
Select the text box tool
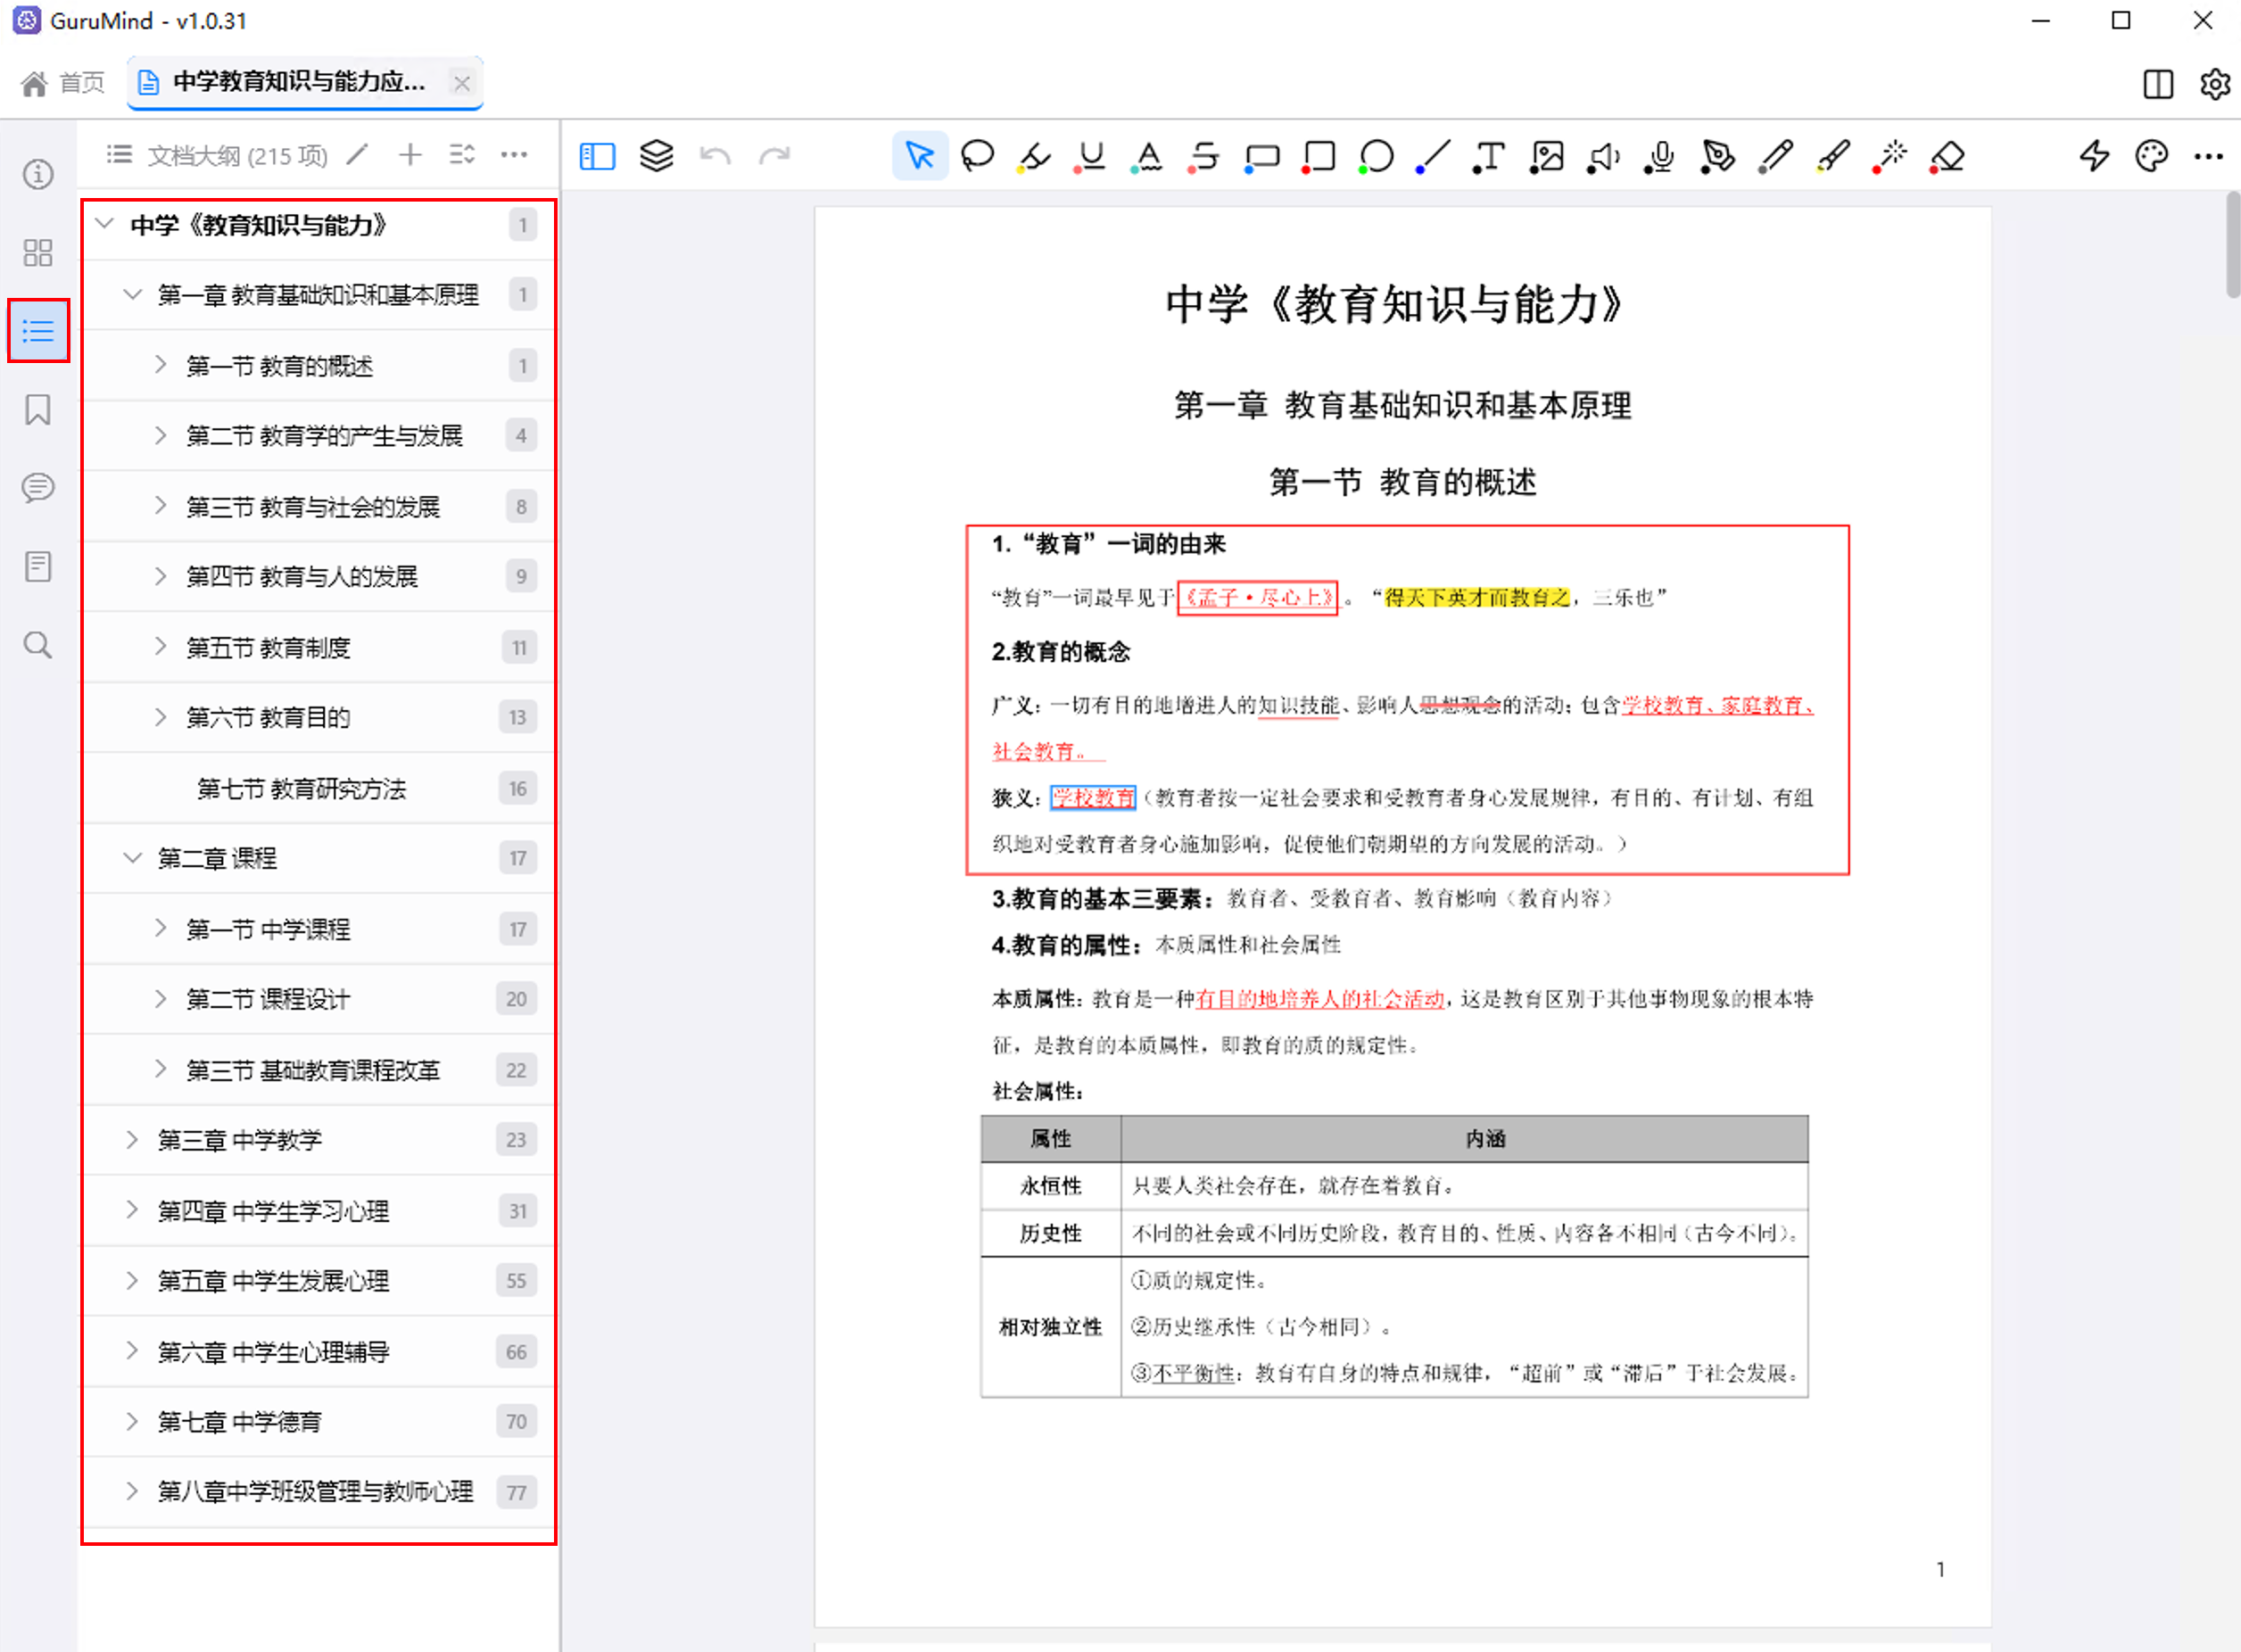coord(1489,156)
